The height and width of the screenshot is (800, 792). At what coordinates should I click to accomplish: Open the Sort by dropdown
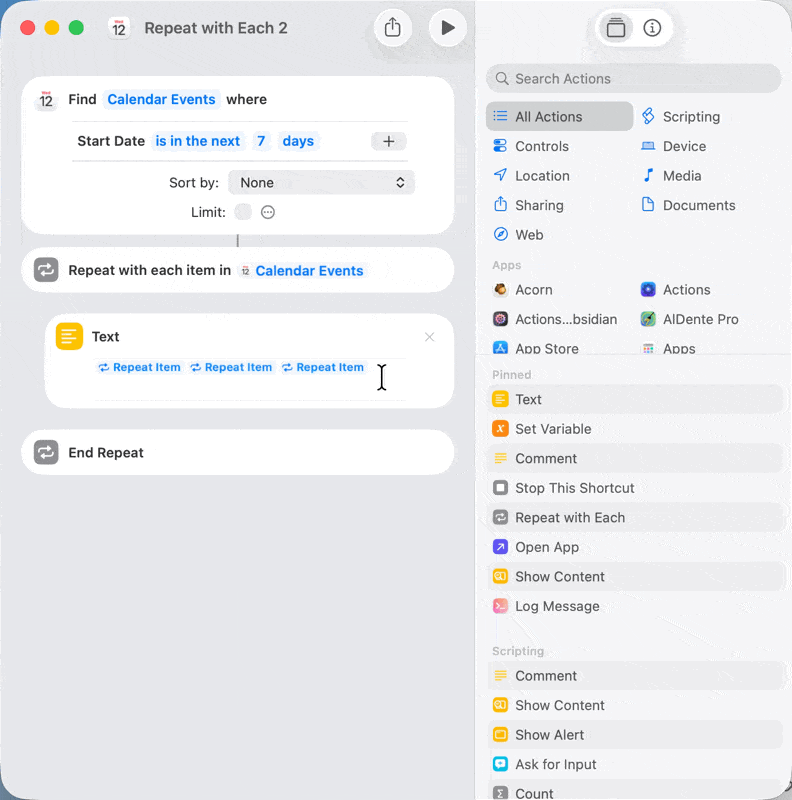click(x=321, y=183)
